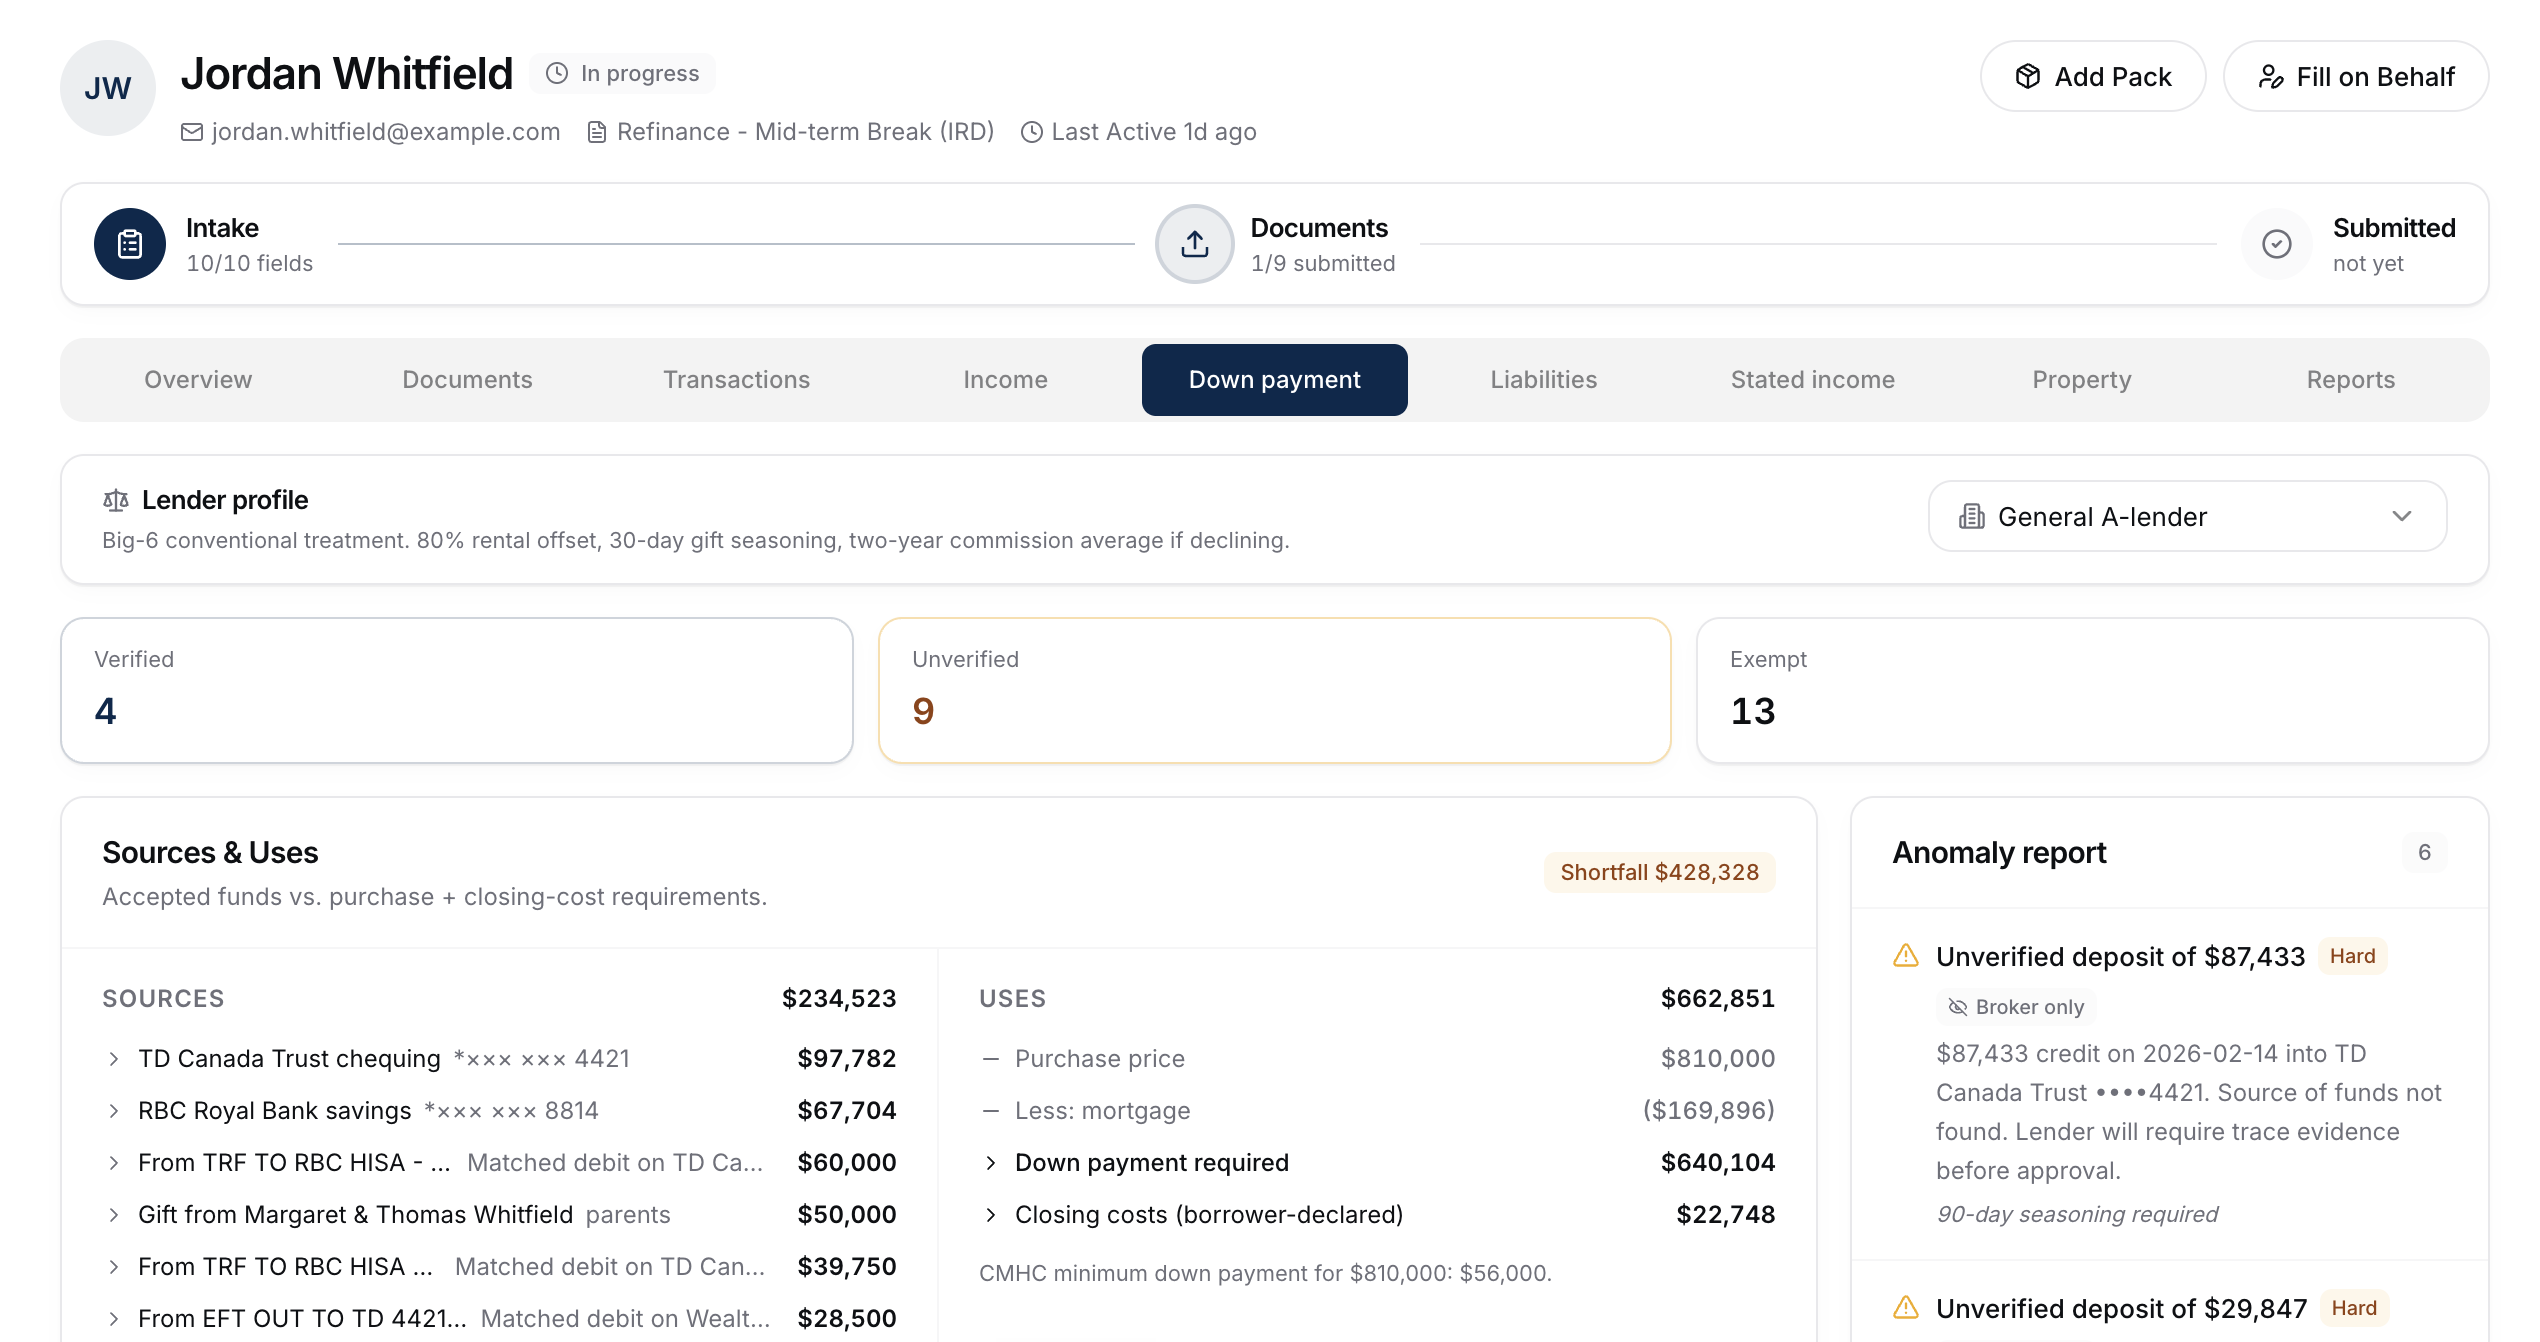
Task: Open the General A-lender dropdown
Action: point(2187,516)
